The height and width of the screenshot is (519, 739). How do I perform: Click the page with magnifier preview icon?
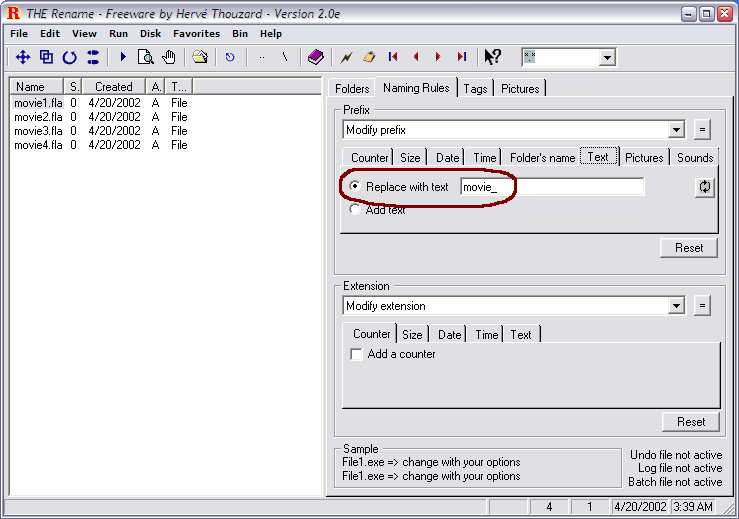point(146,57)
